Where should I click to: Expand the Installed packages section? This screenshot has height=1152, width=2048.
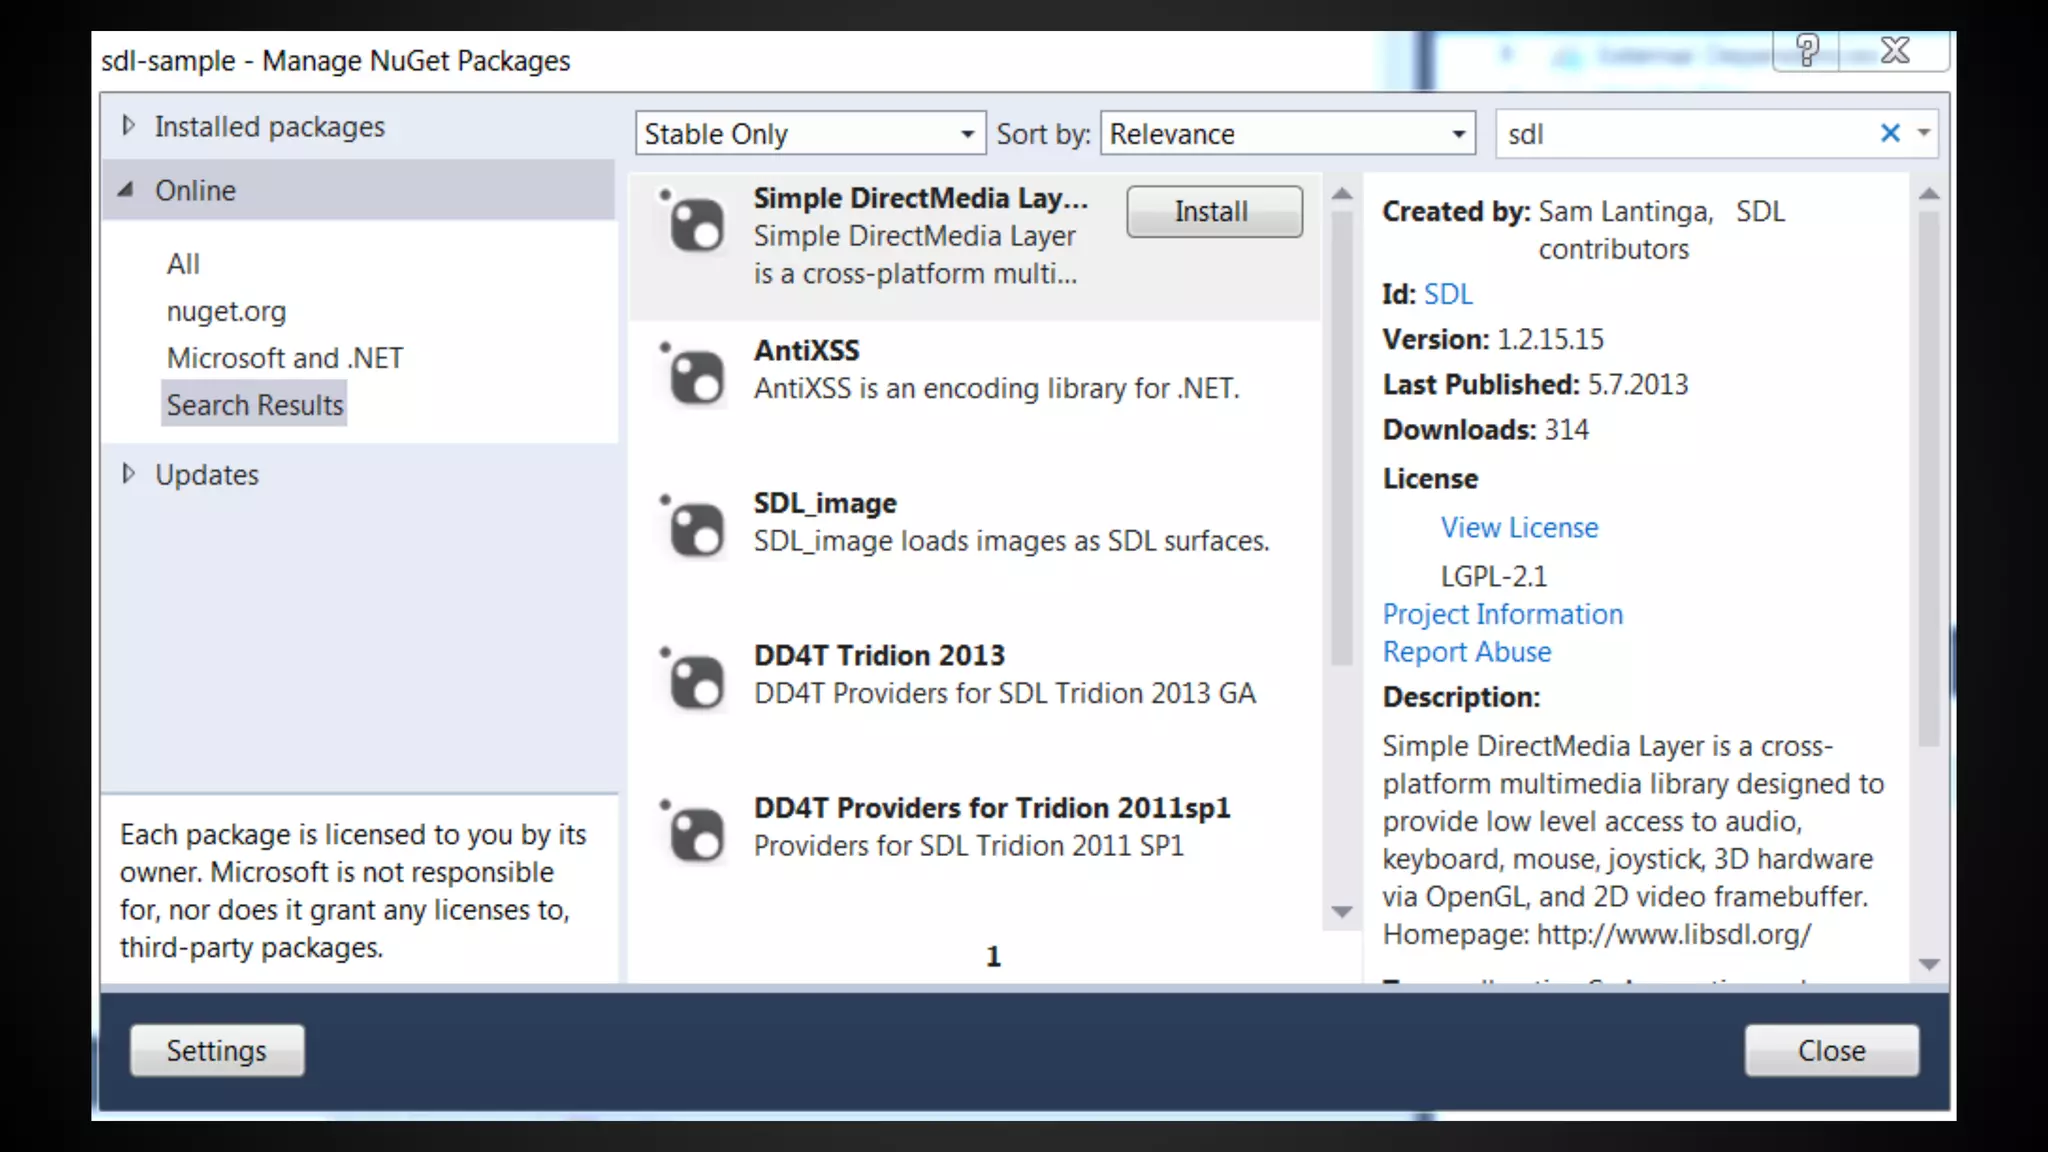(x=128, y=126)
